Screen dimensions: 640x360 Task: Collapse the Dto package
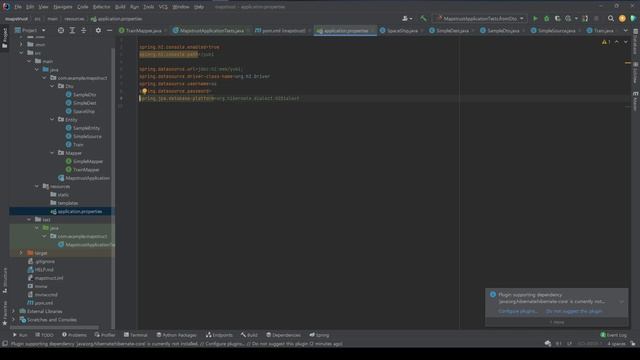click(52, 86)
